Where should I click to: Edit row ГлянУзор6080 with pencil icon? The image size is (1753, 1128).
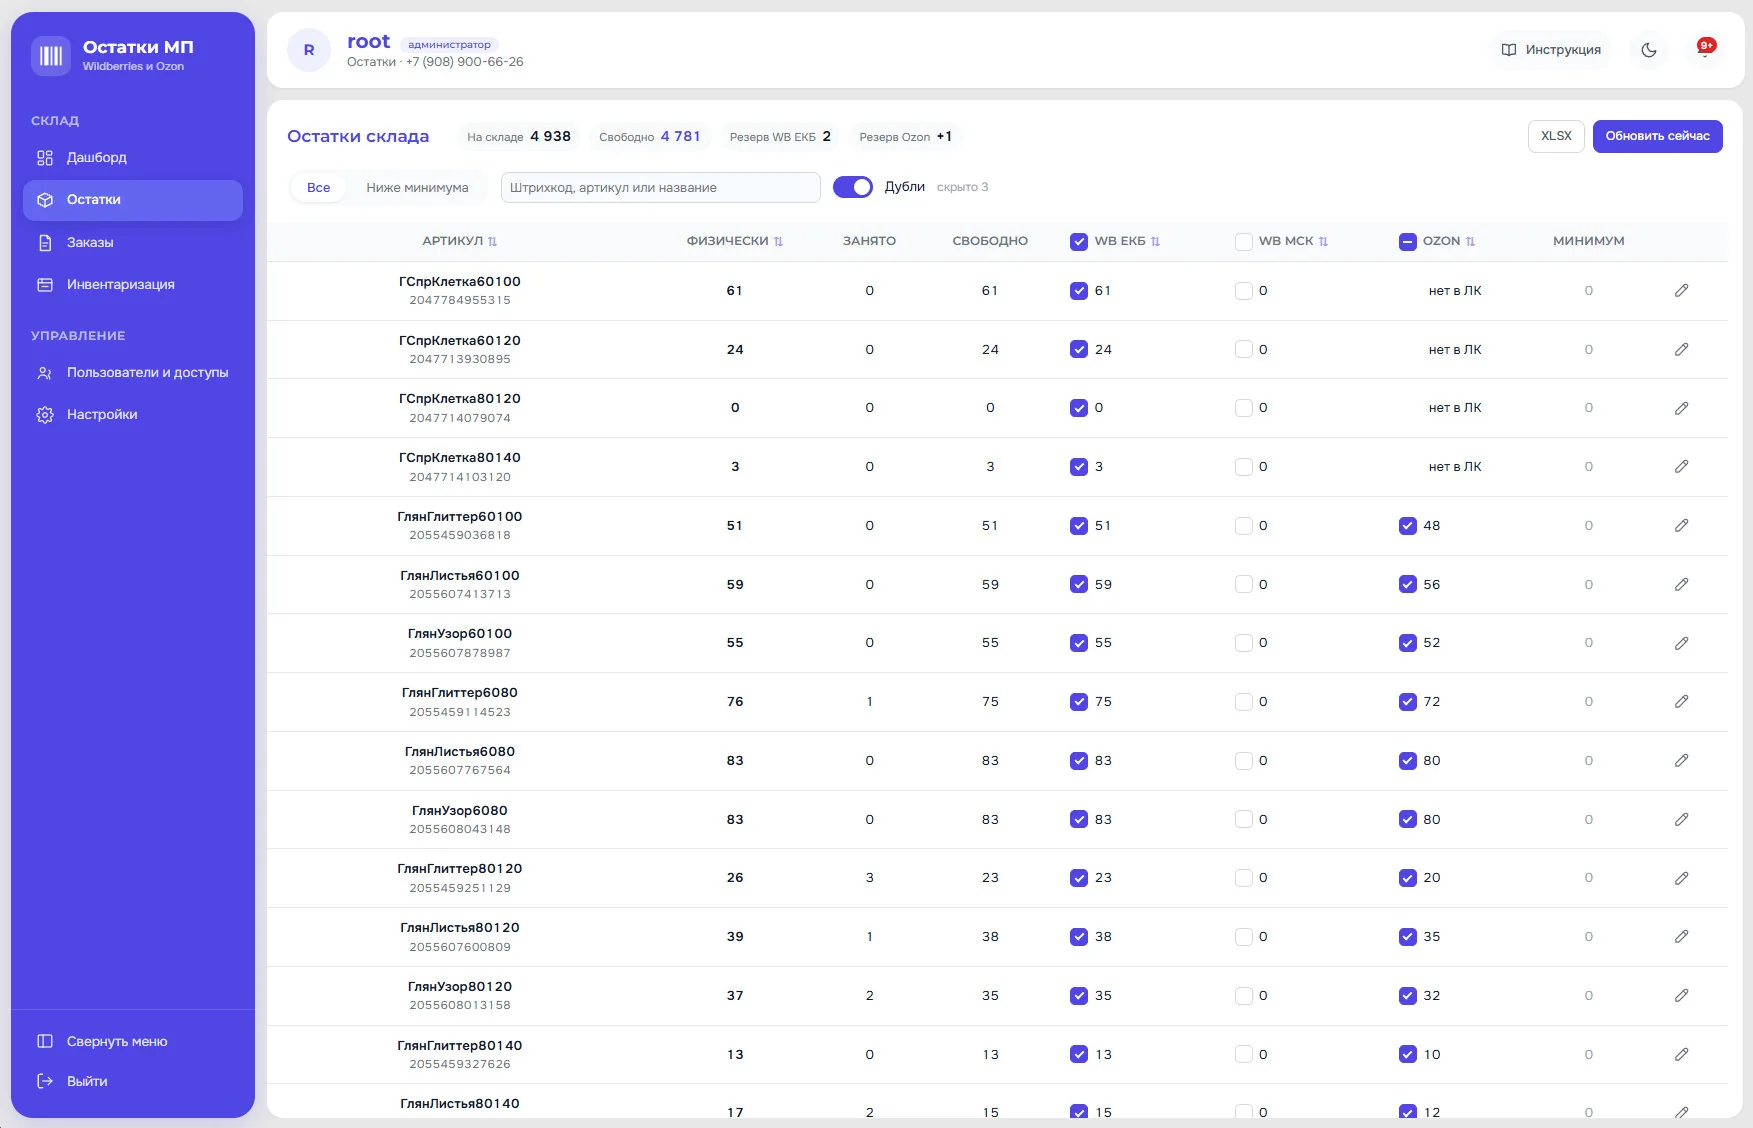pyautogui.click(x=1681, y=820)
